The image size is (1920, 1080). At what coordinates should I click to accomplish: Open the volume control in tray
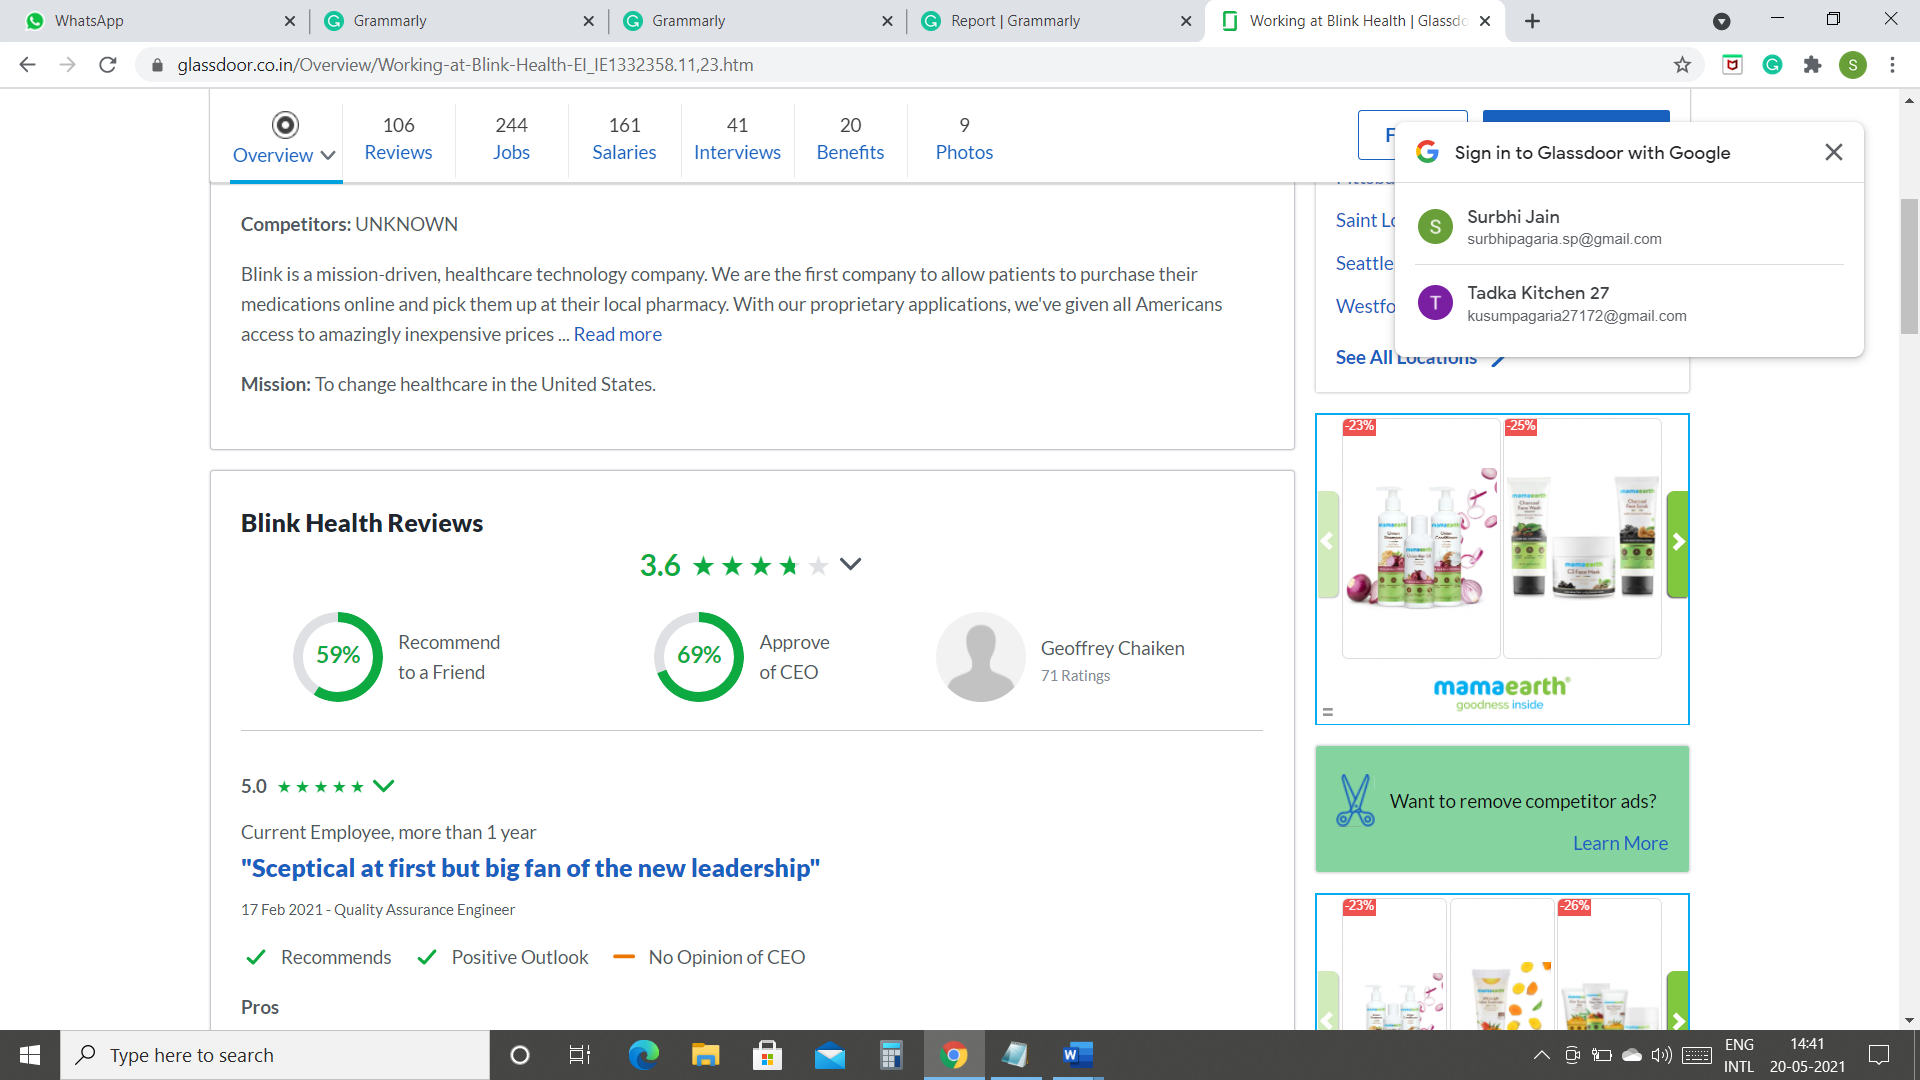coord(1661,1055)
